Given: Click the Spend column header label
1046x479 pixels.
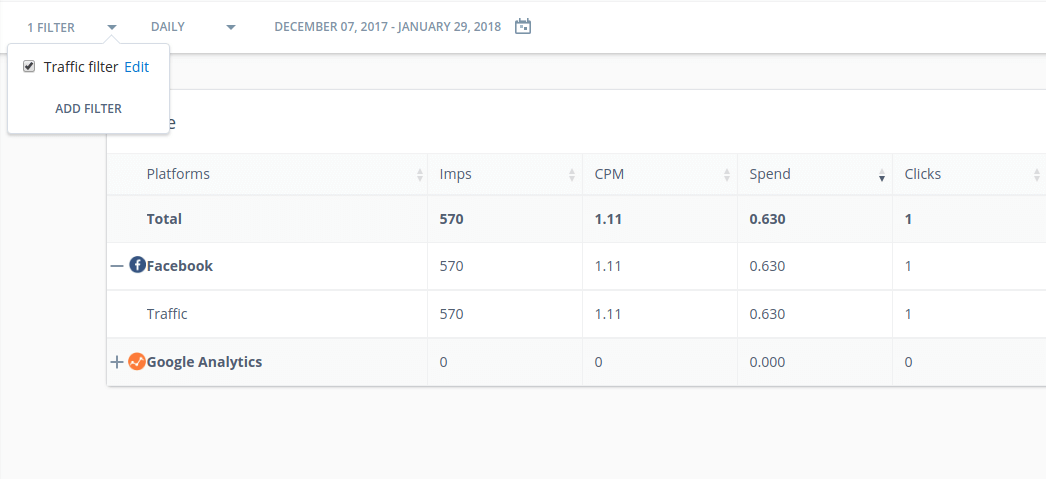Looking at the screenshot, I should [x=770, y=174].
